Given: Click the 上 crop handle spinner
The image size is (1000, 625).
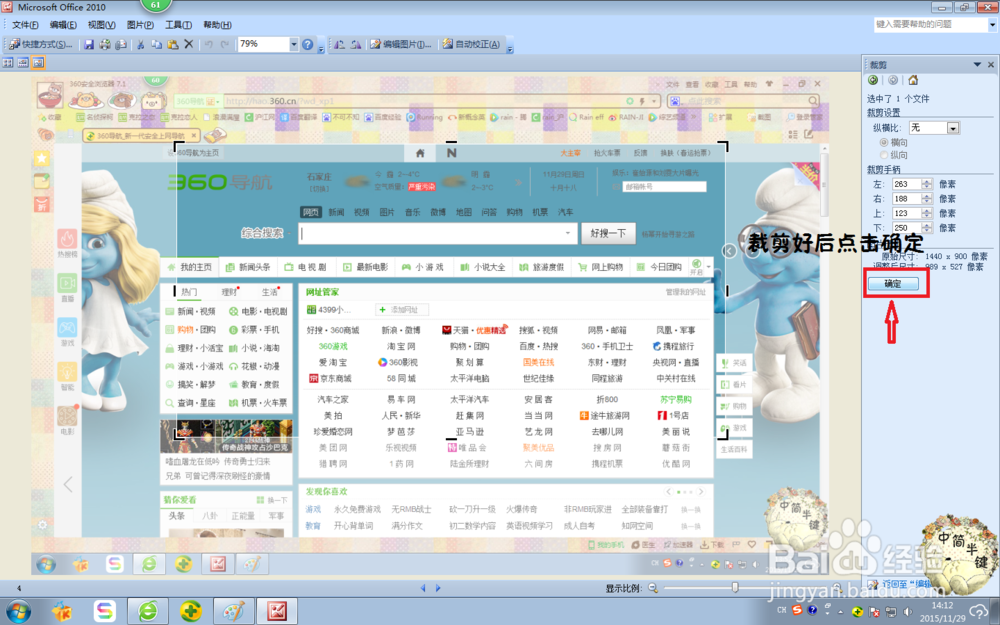Looking at the screenshot, I should [927, 214].
